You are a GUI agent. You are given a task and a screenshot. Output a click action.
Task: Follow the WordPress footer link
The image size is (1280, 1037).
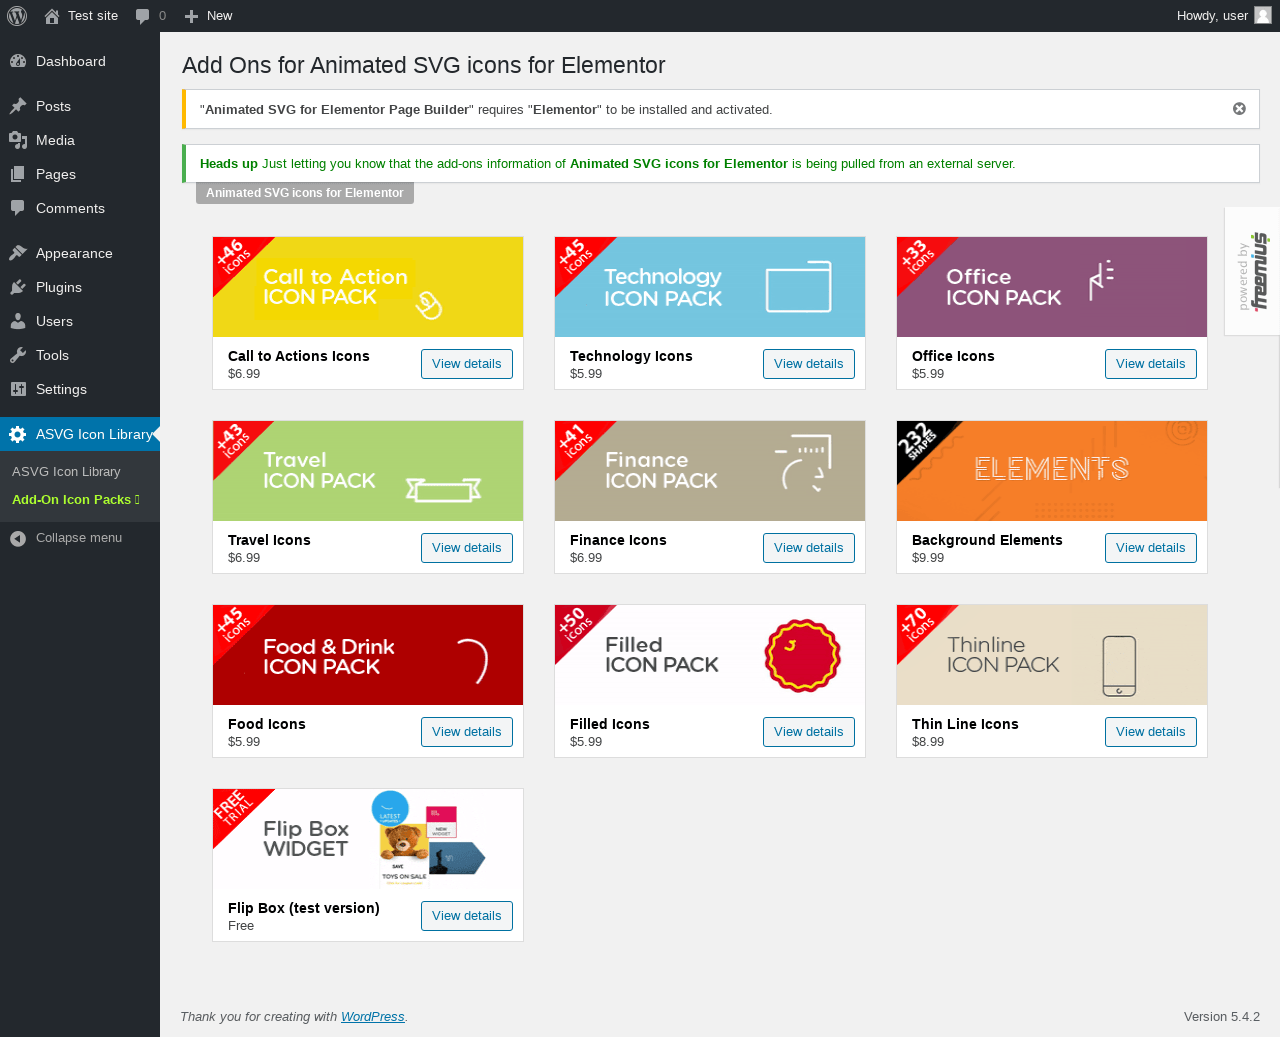point(372,1017)
